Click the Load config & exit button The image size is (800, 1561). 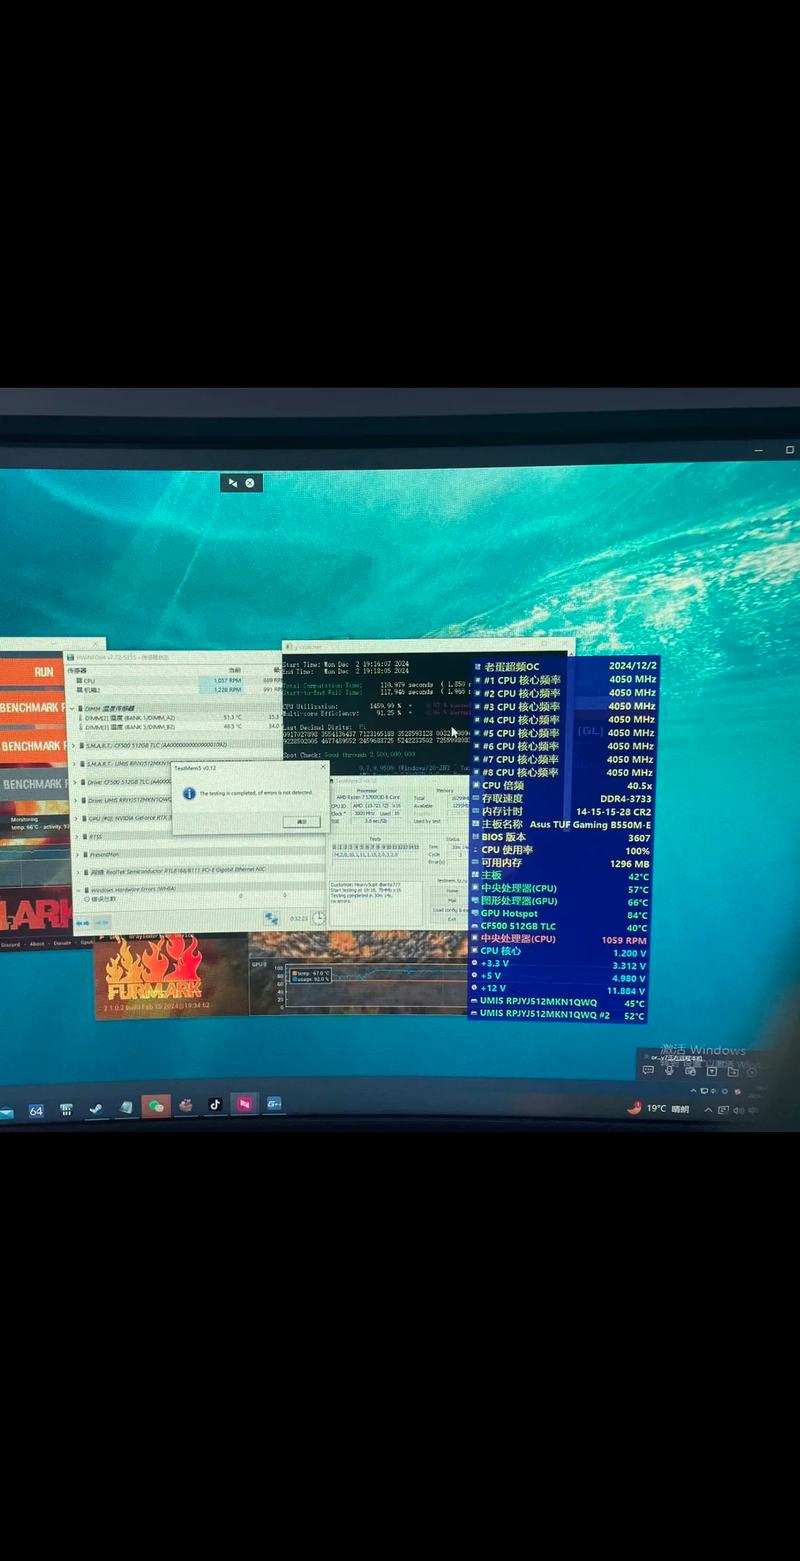pyautogui.click(x=451, y=909)
